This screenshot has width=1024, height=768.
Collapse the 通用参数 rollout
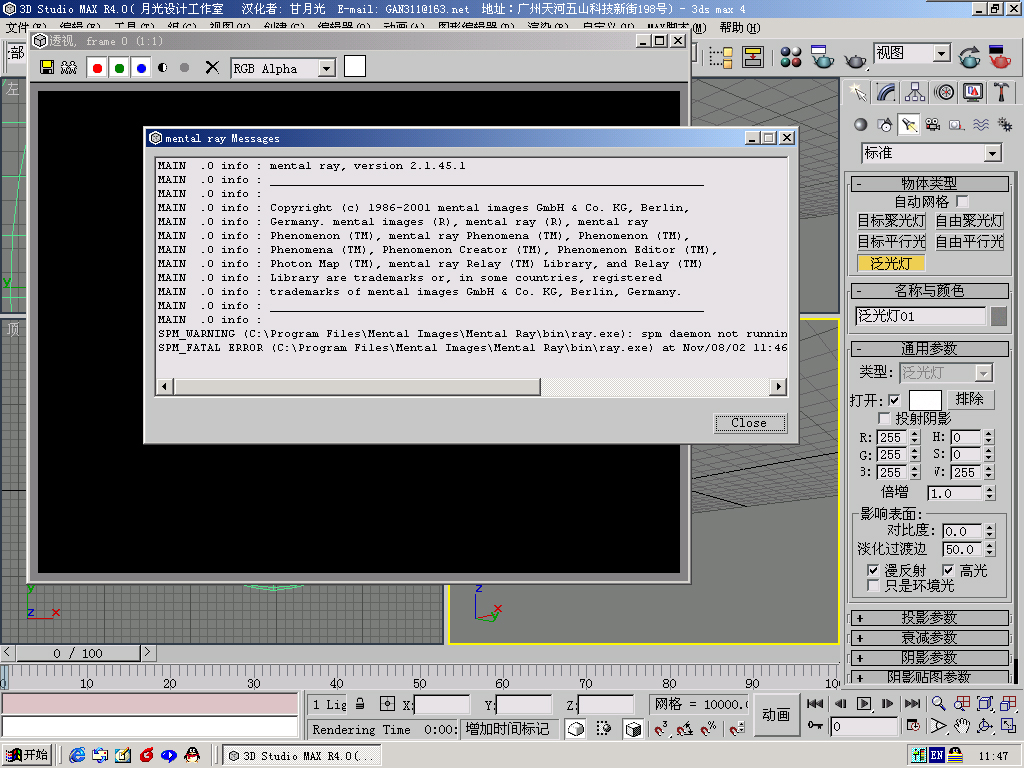pos(930,349)
